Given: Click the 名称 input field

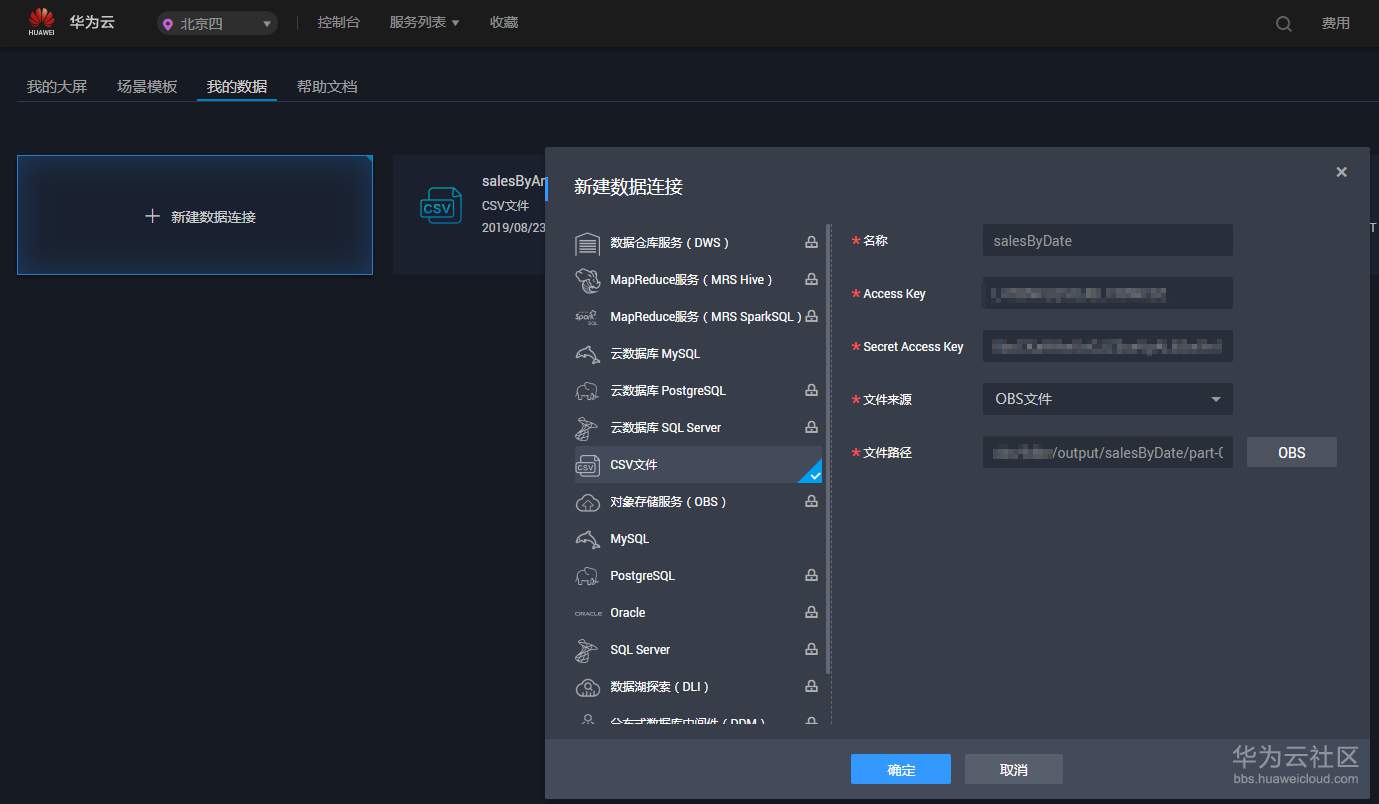Looking at the screenshot, I should (1108, 240).
